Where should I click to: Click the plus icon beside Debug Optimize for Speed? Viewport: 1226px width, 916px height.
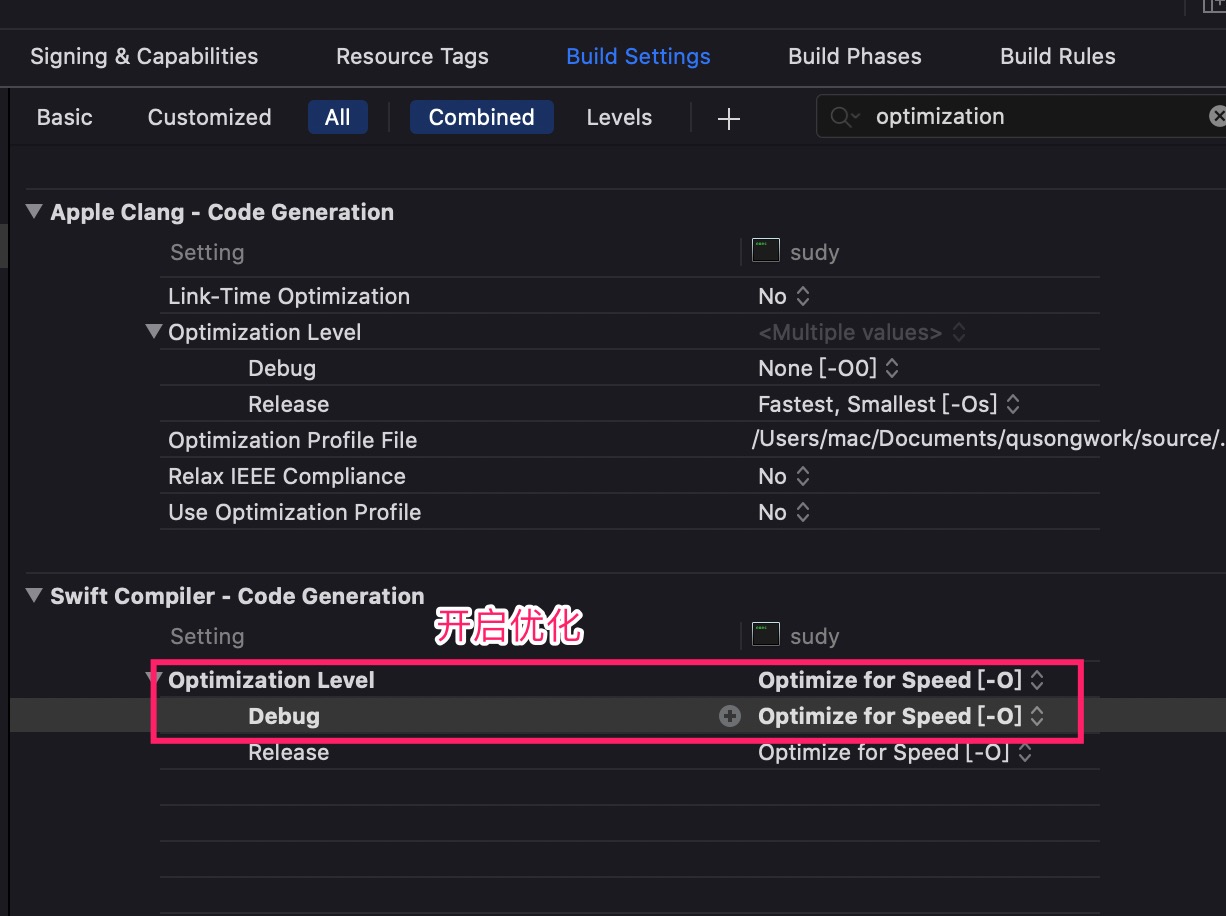(730, 716)
